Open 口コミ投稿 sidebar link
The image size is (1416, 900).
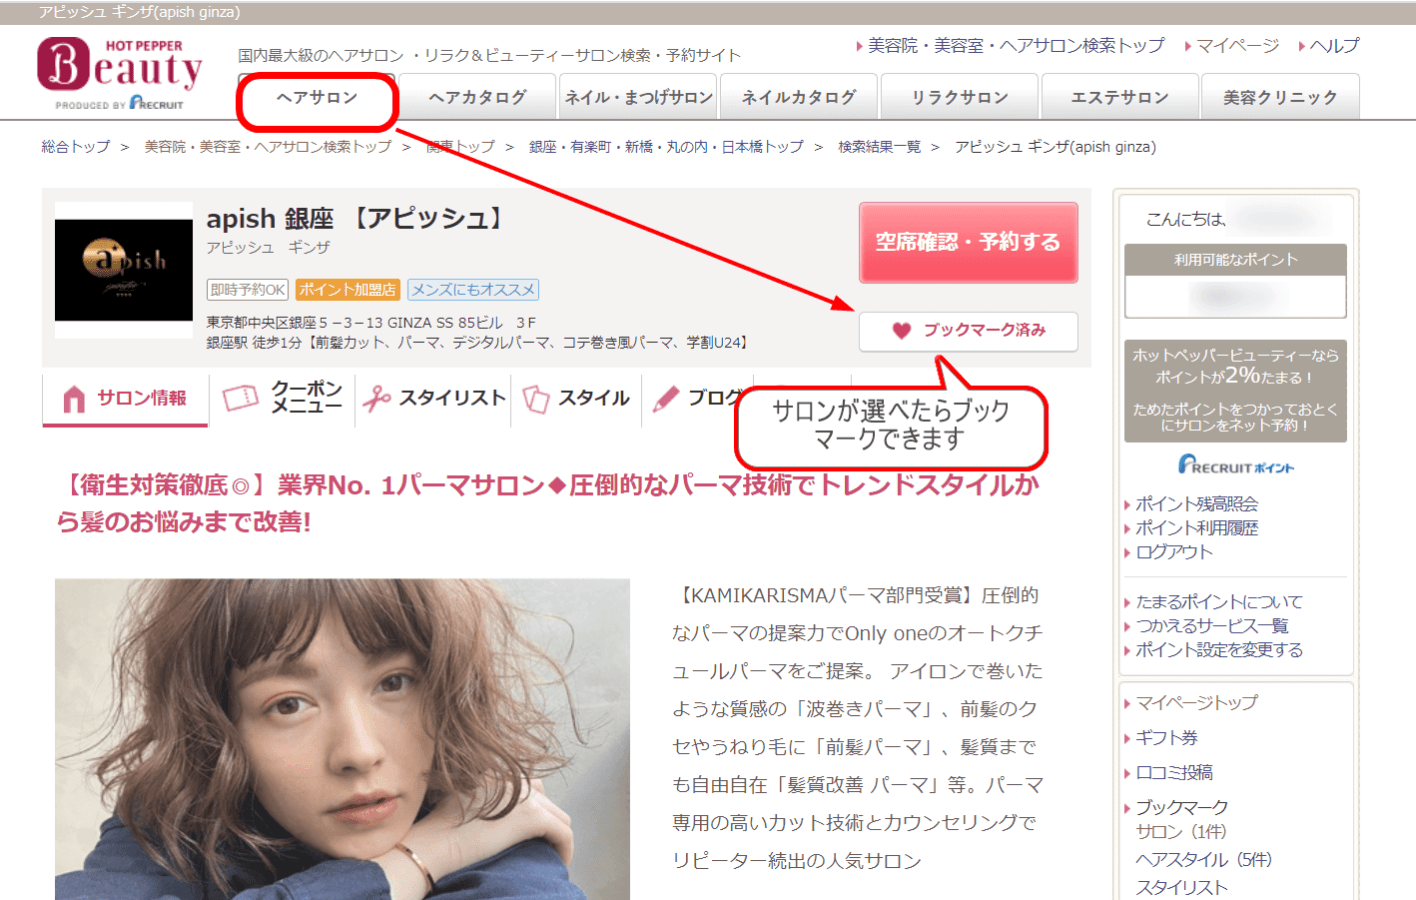coord(1174,773)
